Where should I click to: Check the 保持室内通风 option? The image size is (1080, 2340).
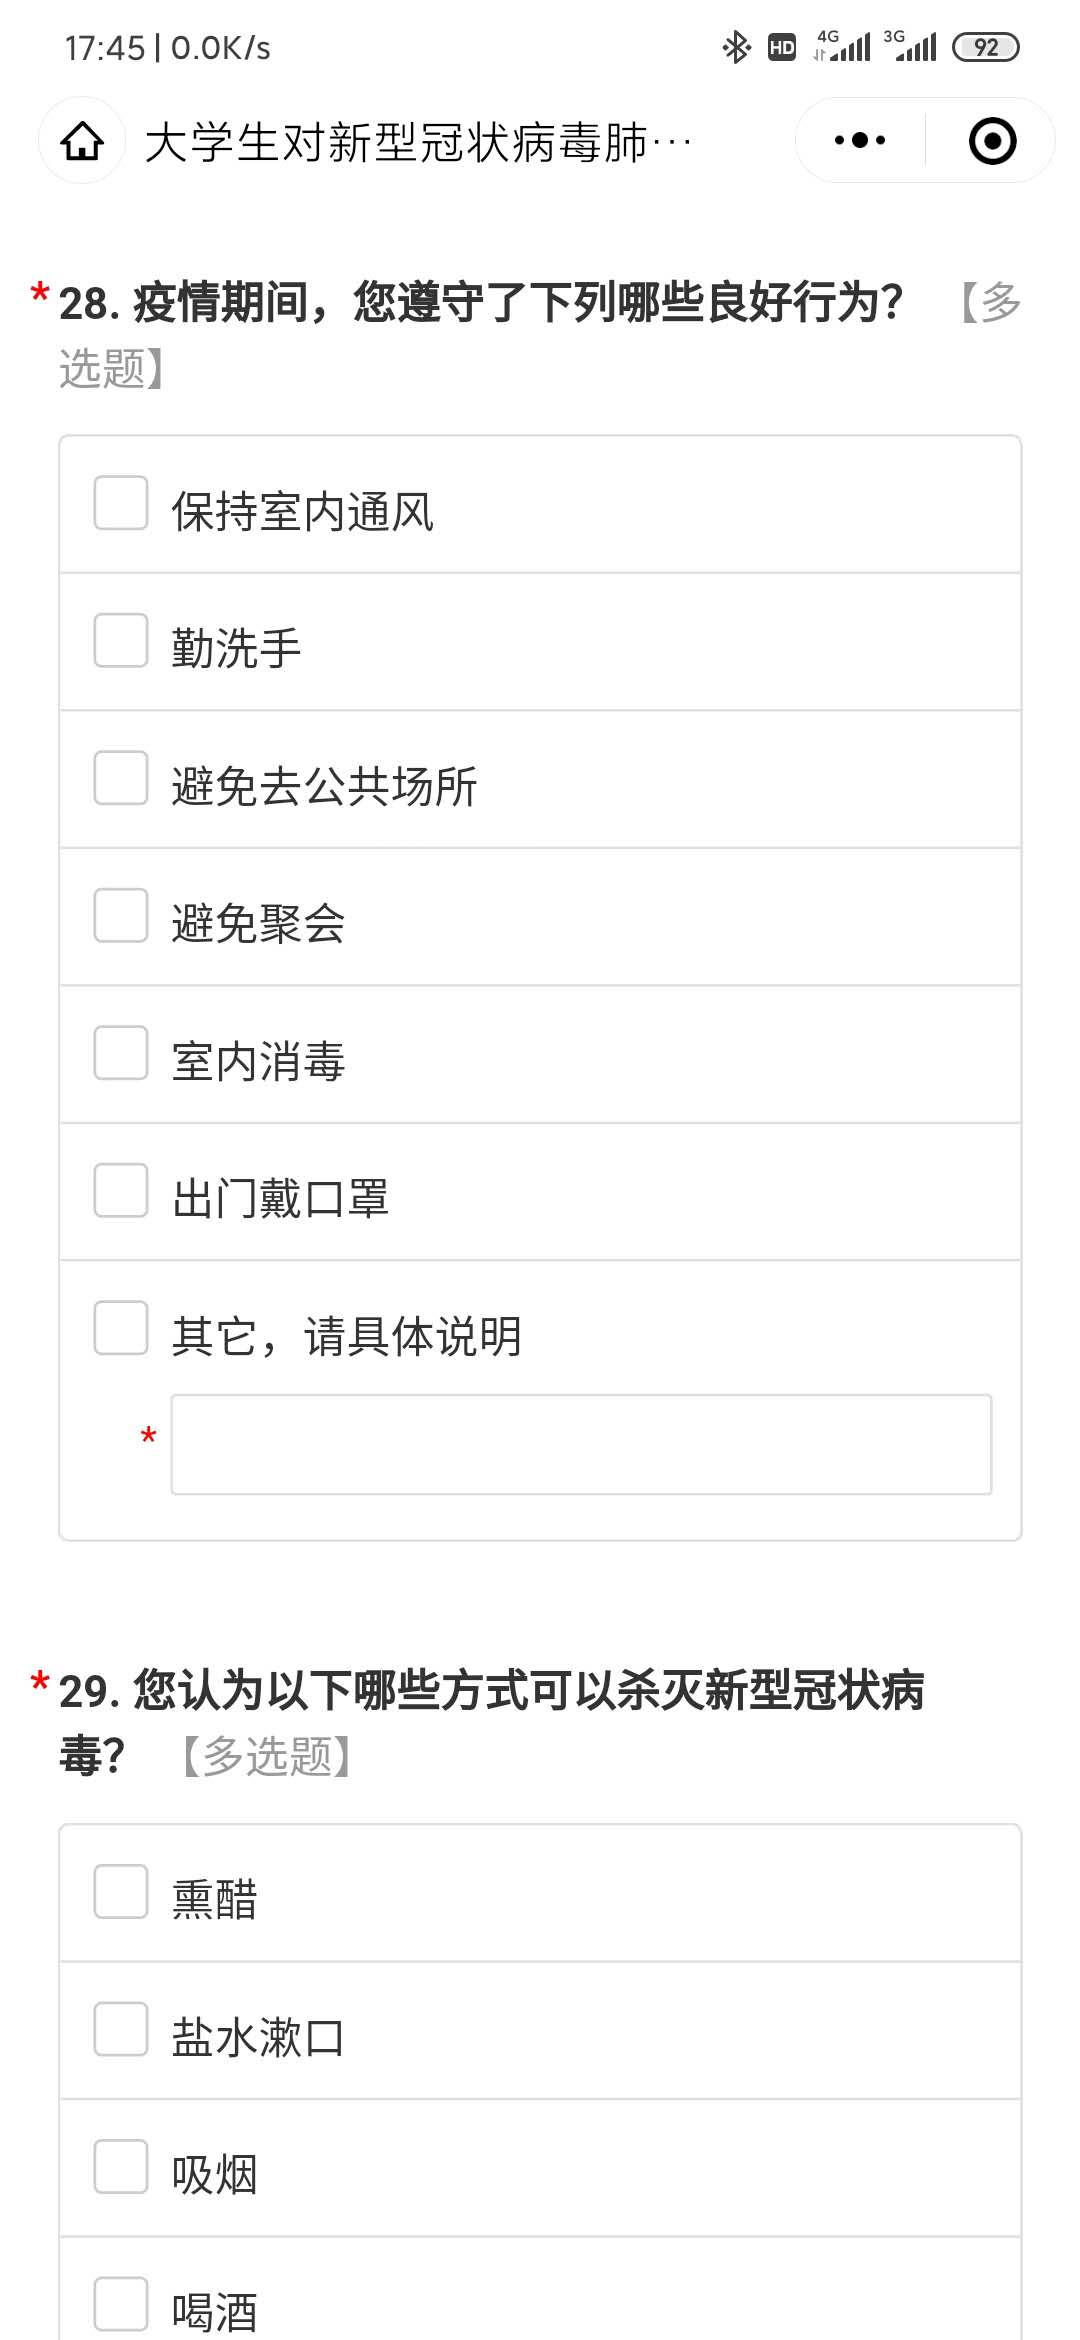click(121, 502)
